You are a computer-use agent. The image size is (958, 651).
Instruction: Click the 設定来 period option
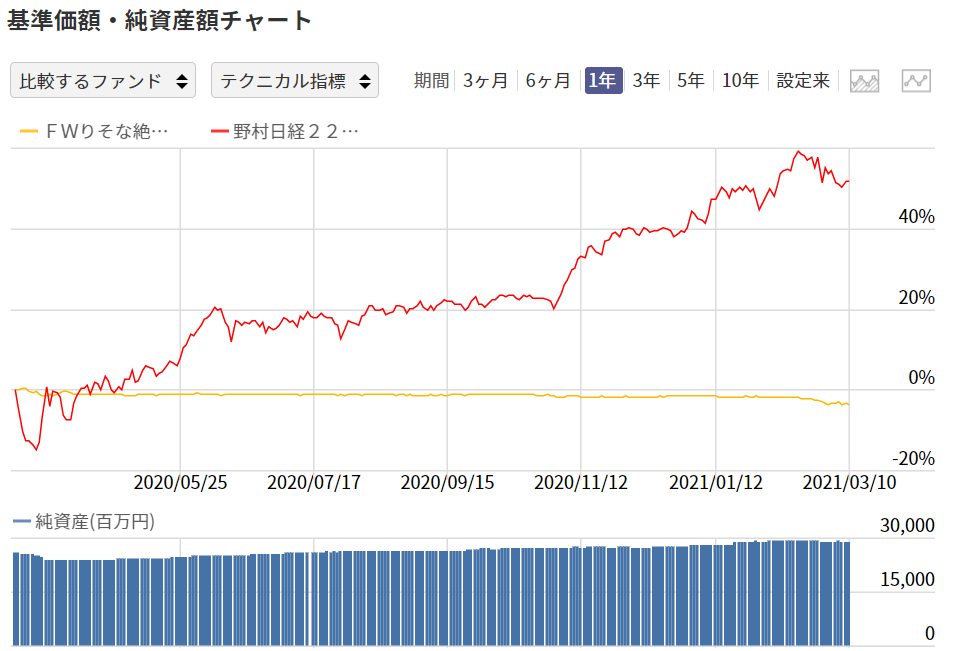(800, 80)
